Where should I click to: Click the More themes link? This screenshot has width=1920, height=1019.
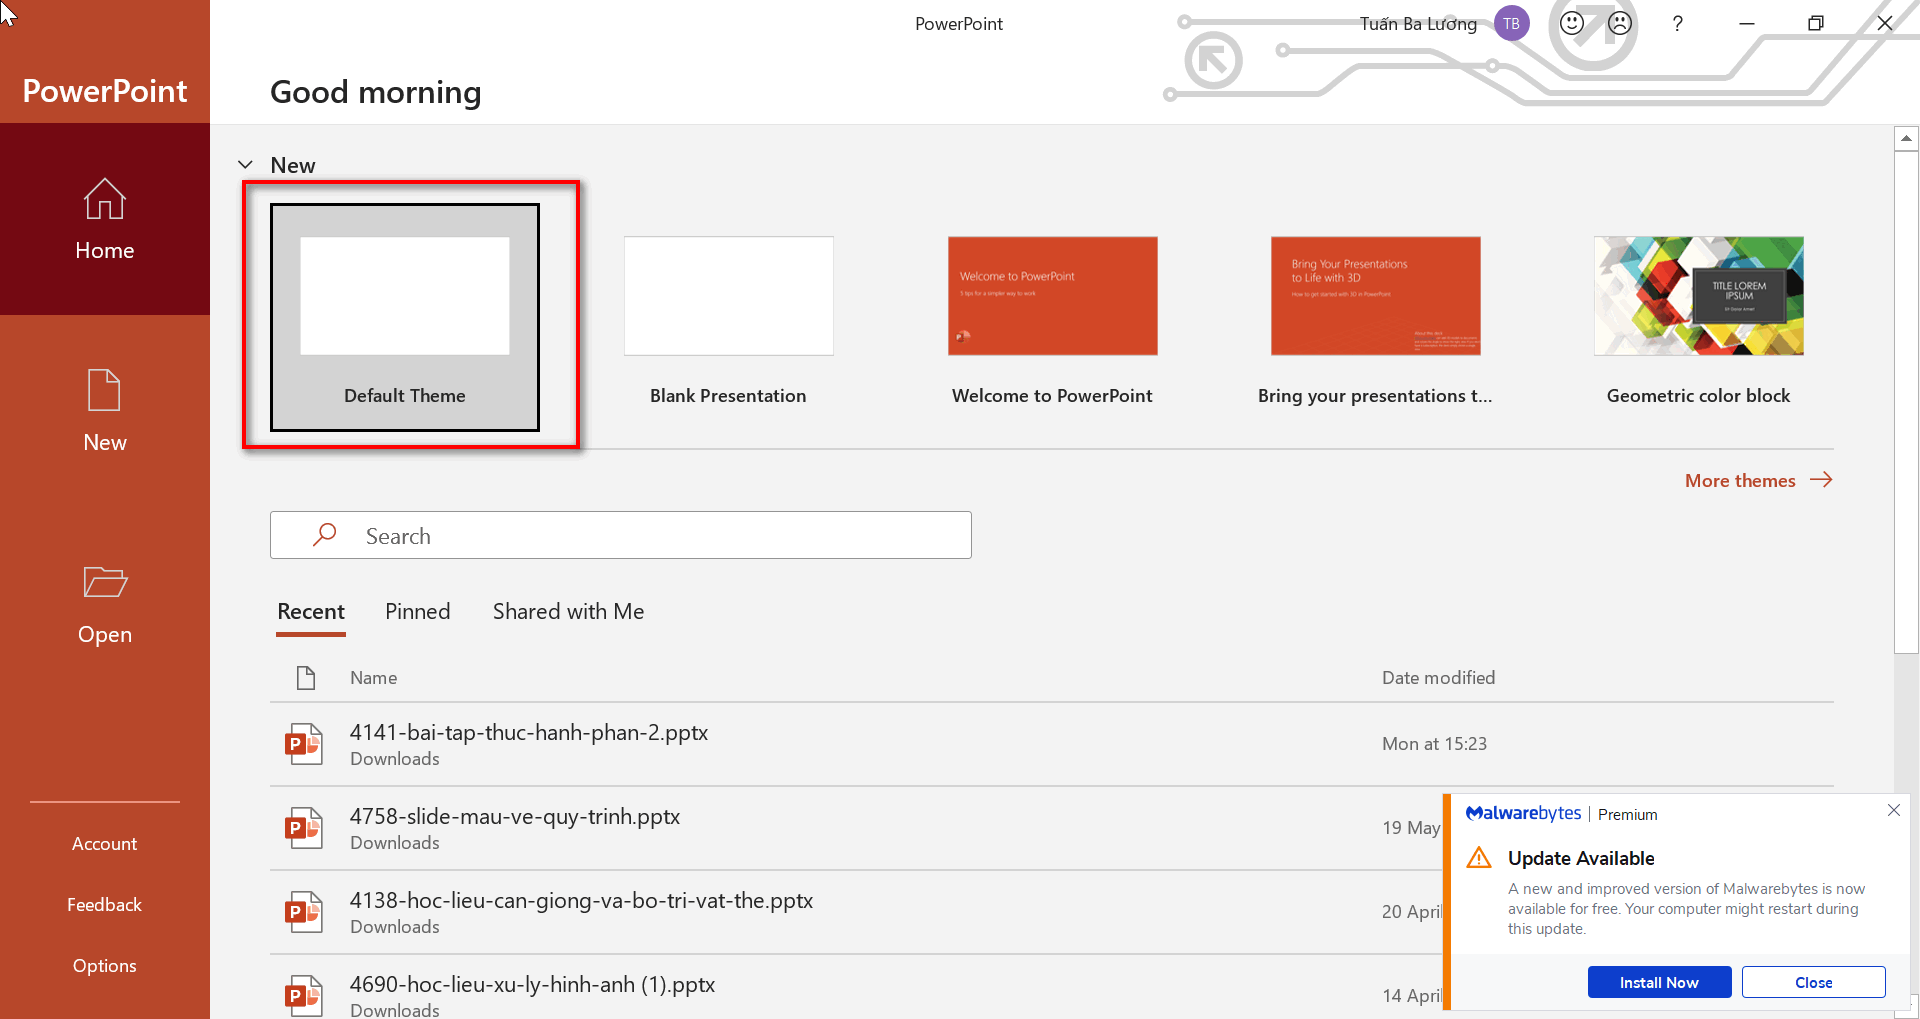click(x=1758, y=481)
